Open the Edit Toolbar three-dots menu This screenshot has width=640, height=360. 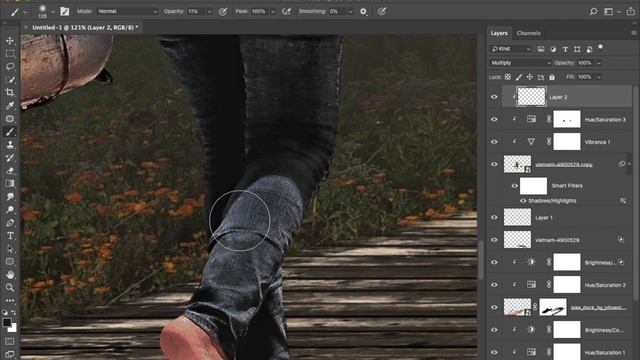click(x=10, y=301)
